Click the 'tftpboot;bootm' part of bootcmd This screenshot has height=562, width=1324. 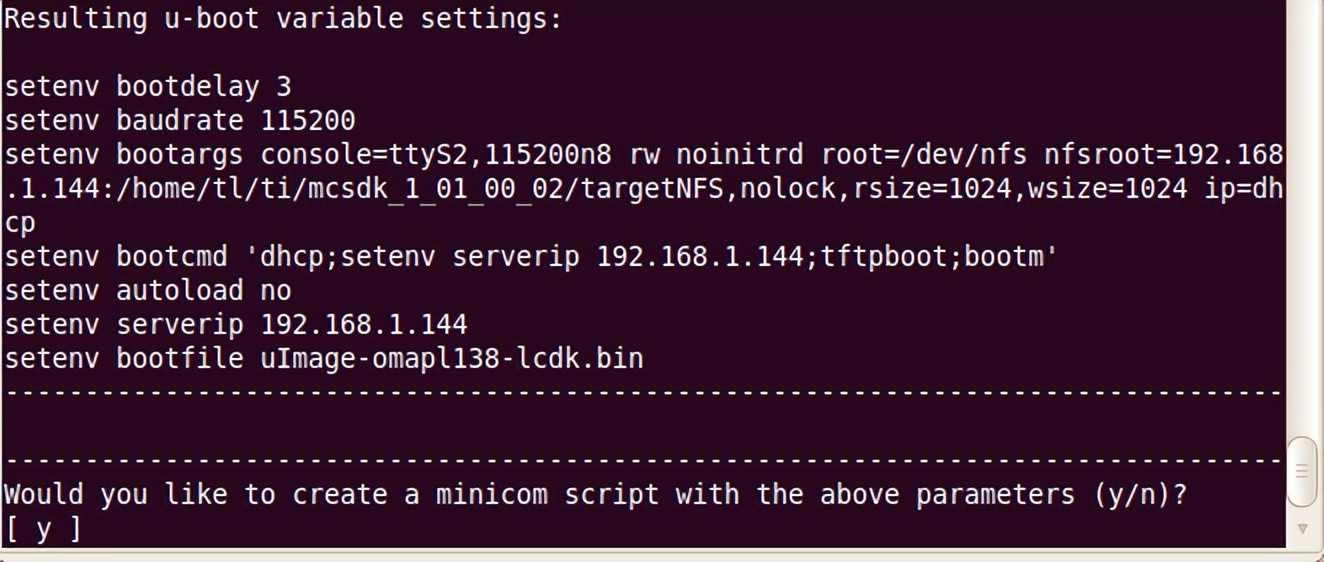pyautogui.click(x=934, y=256)
